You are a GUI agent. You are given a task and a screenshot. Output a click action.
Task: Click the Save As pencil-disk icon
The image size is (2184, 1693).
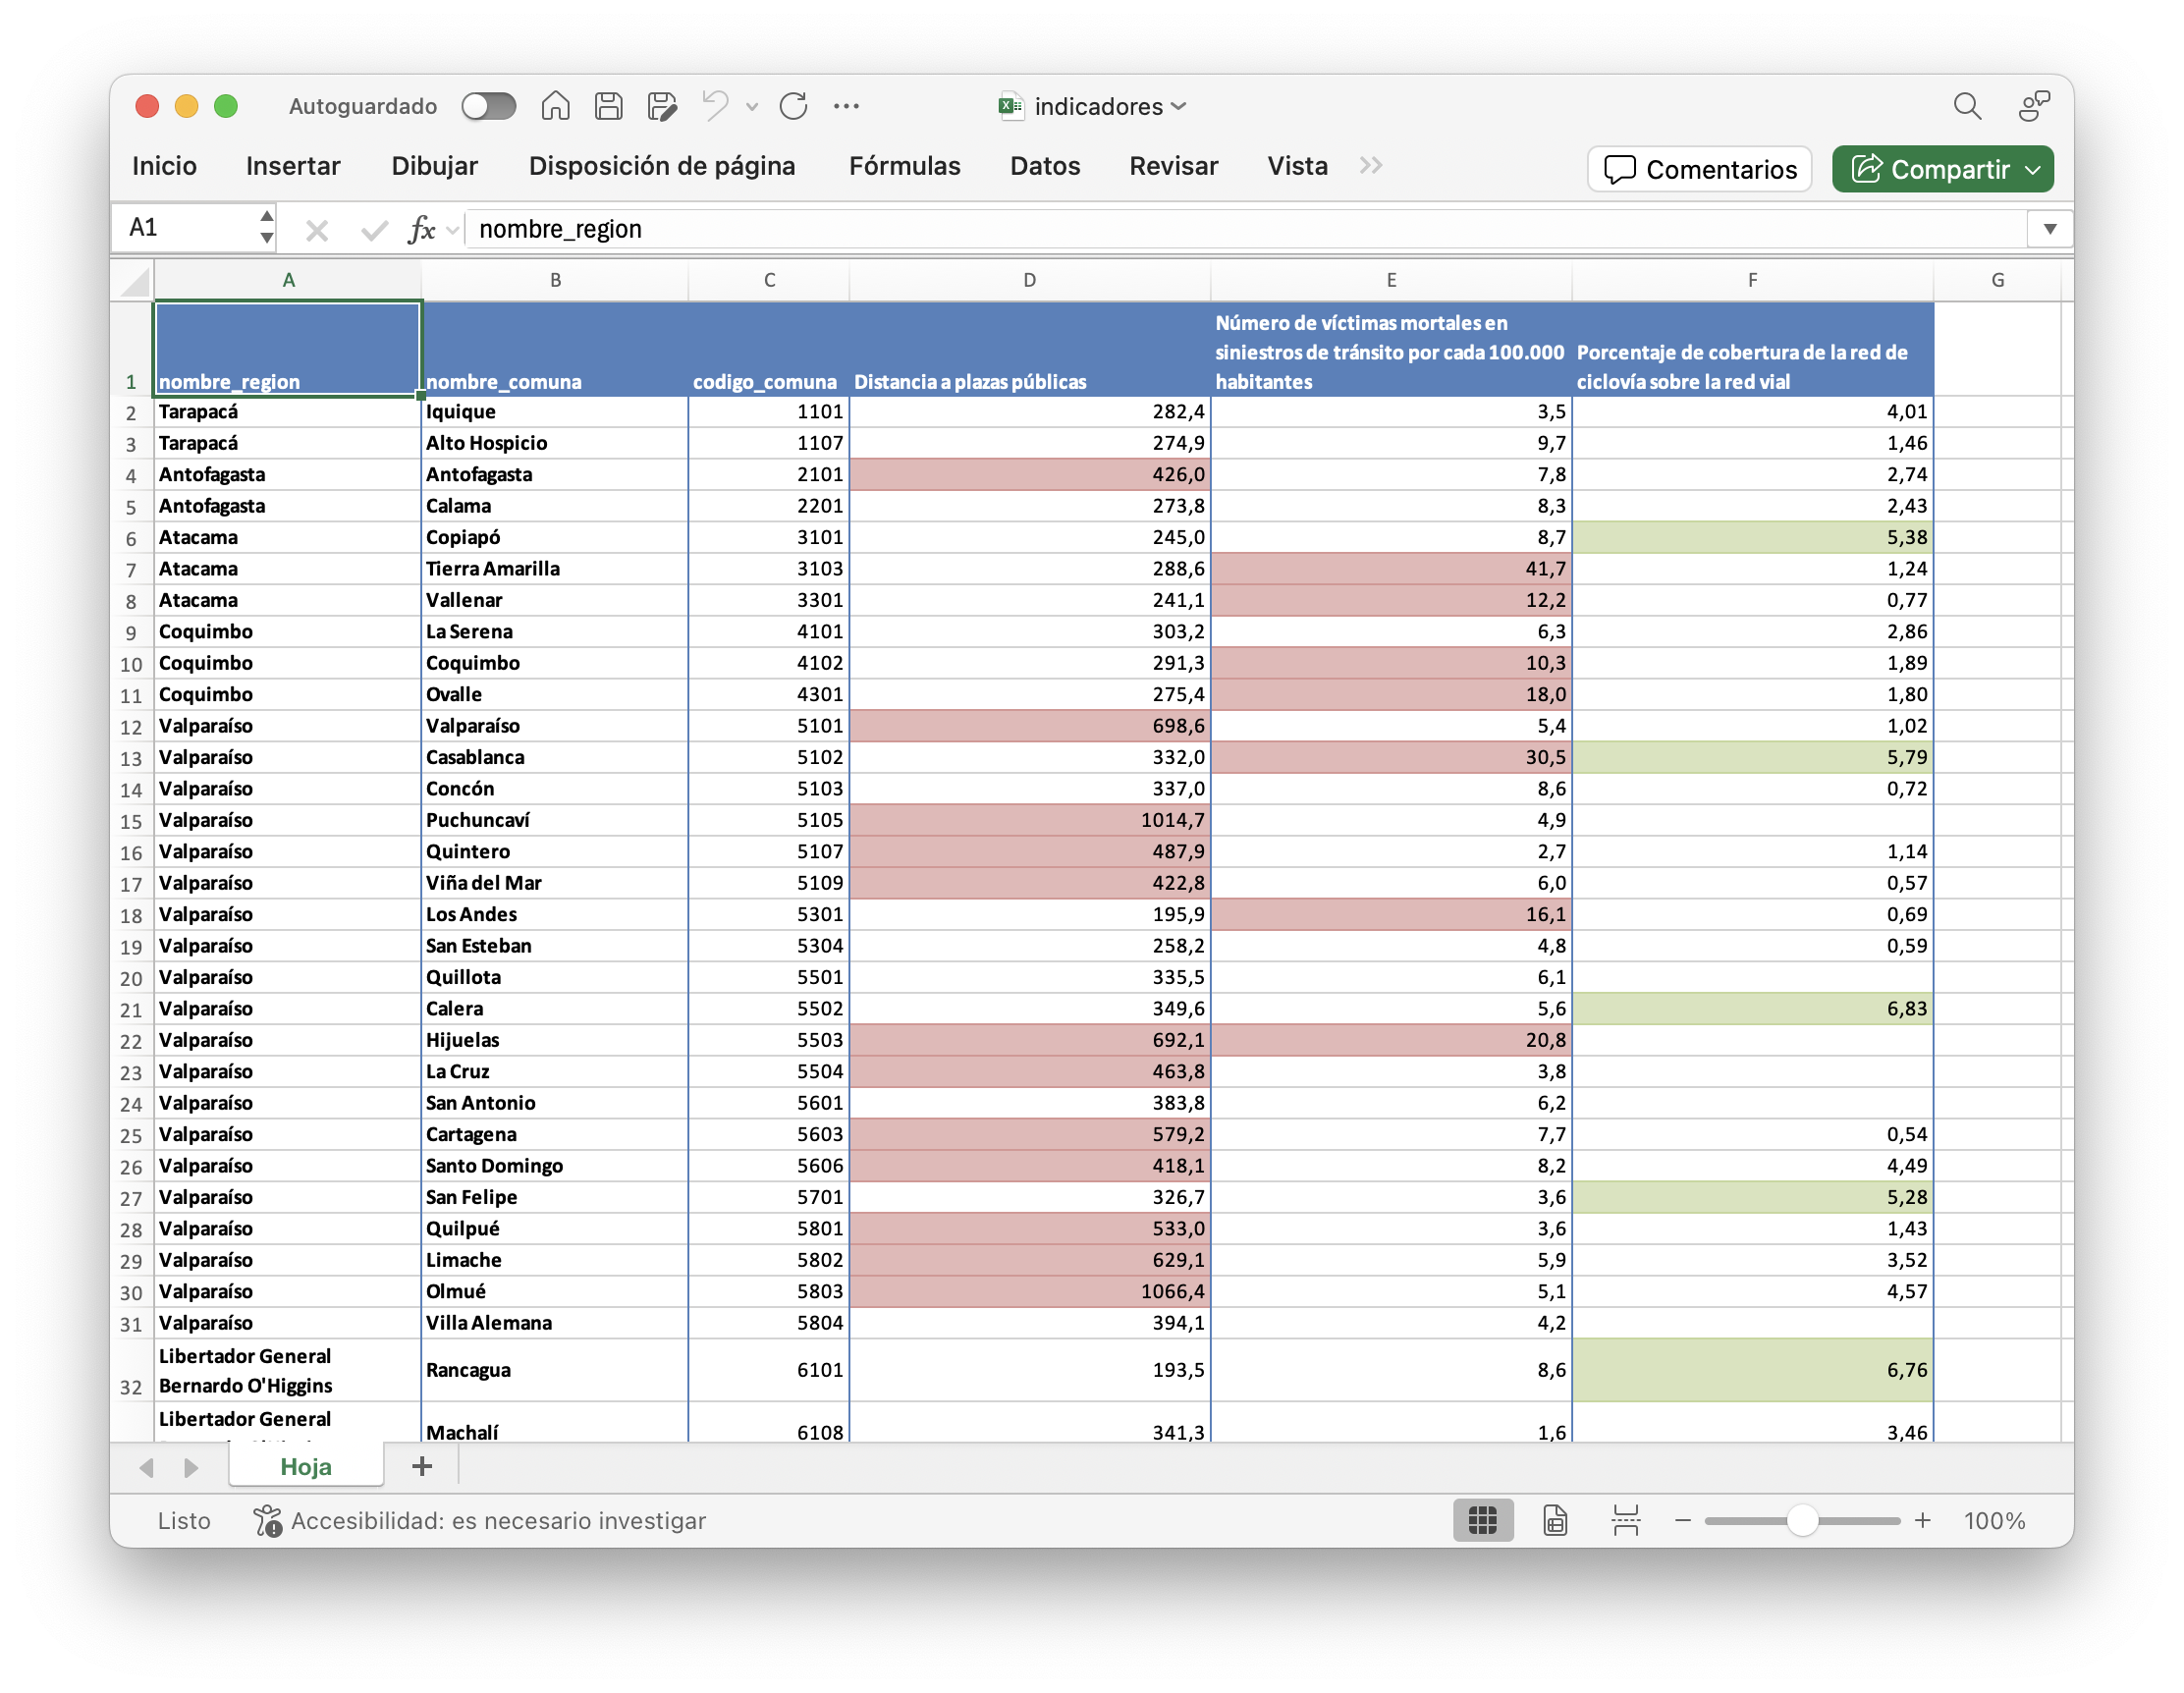point(662,106)
